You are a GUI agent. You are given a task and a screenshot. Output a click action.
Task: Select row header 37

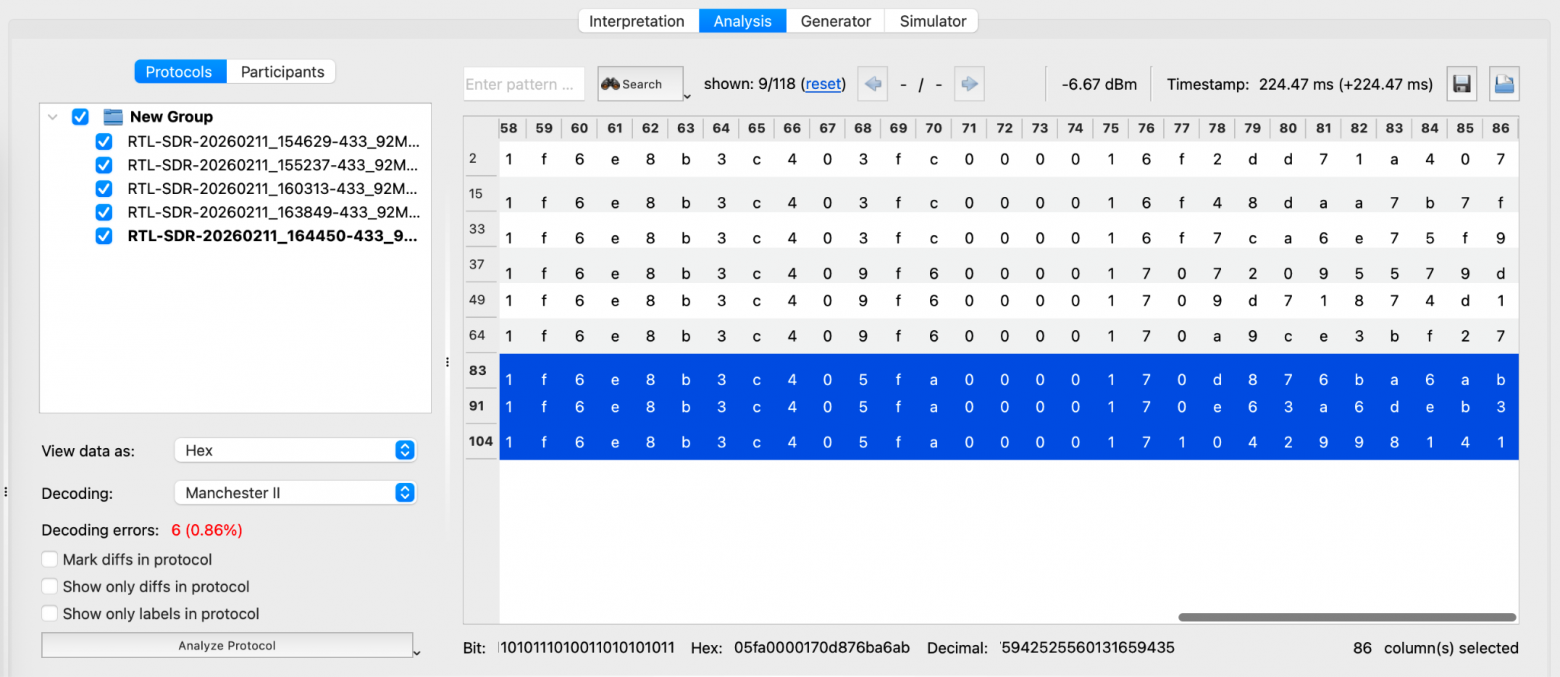[481, 265]
